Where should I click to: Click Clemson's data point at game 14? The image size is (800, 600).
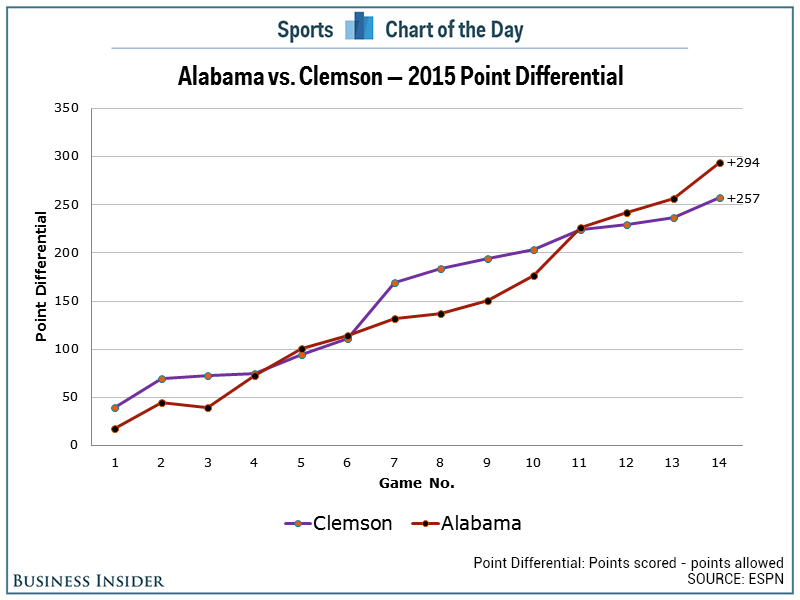720,198
